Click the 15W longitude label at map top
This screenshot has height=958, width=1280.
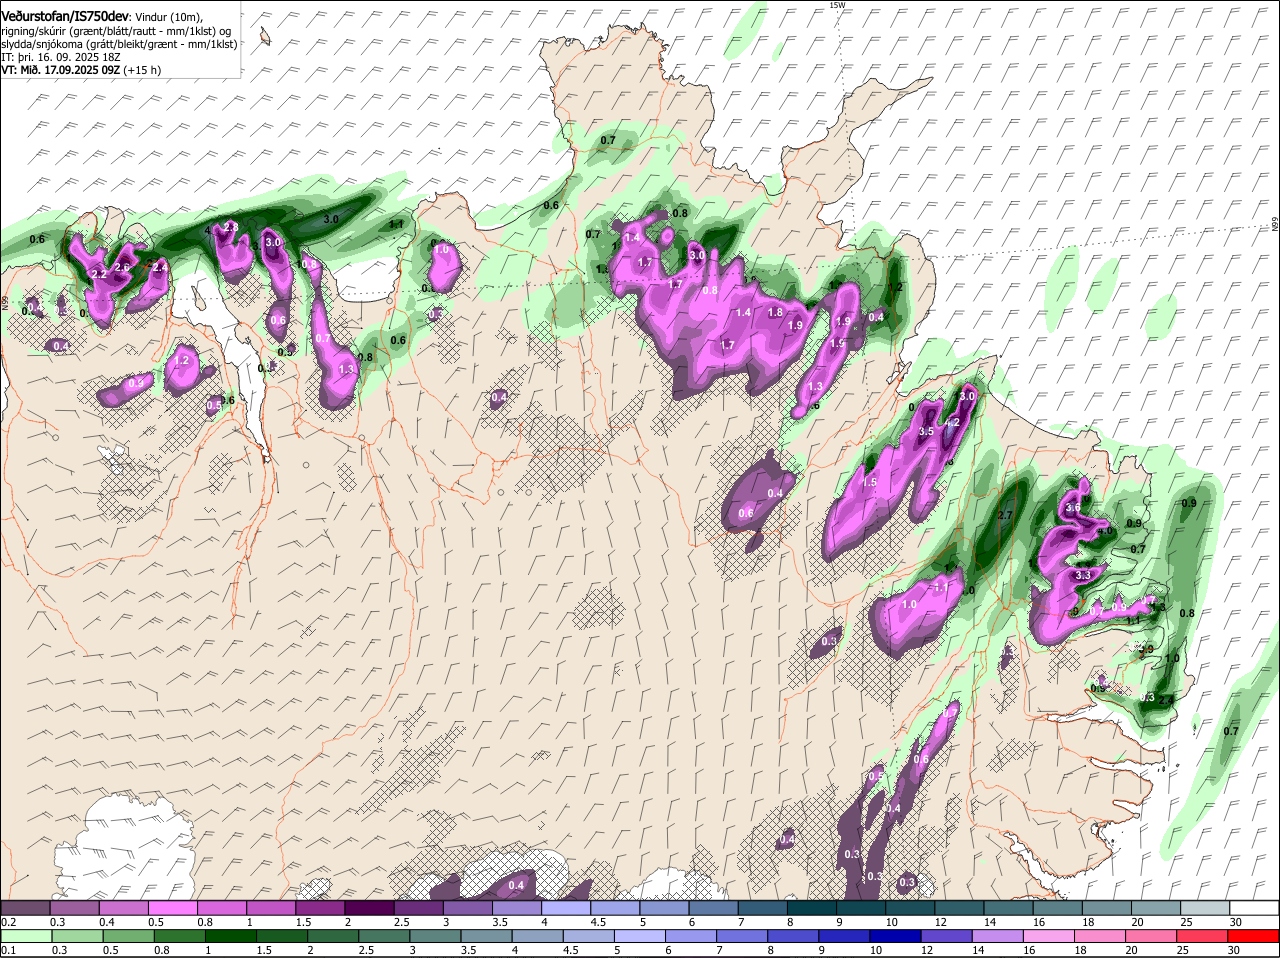pyautogui.click(x=837, y=5)
